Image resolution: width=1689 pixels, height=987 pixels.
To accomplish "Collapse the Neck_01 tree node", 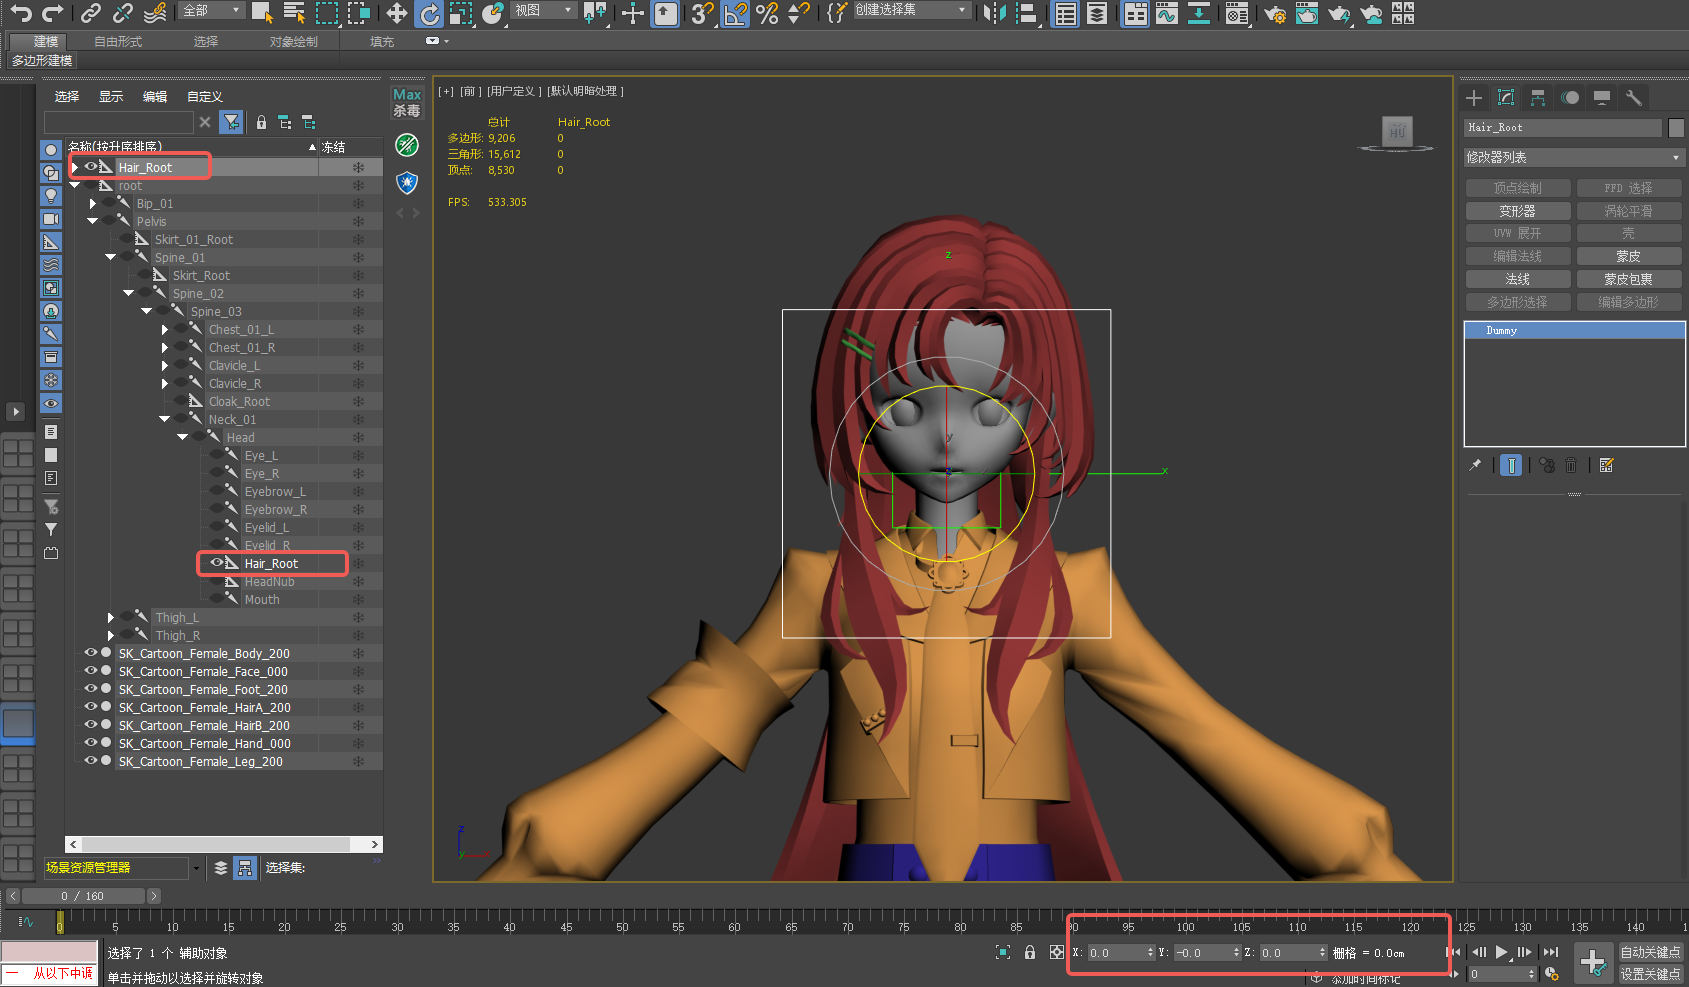I will (165, 419).
